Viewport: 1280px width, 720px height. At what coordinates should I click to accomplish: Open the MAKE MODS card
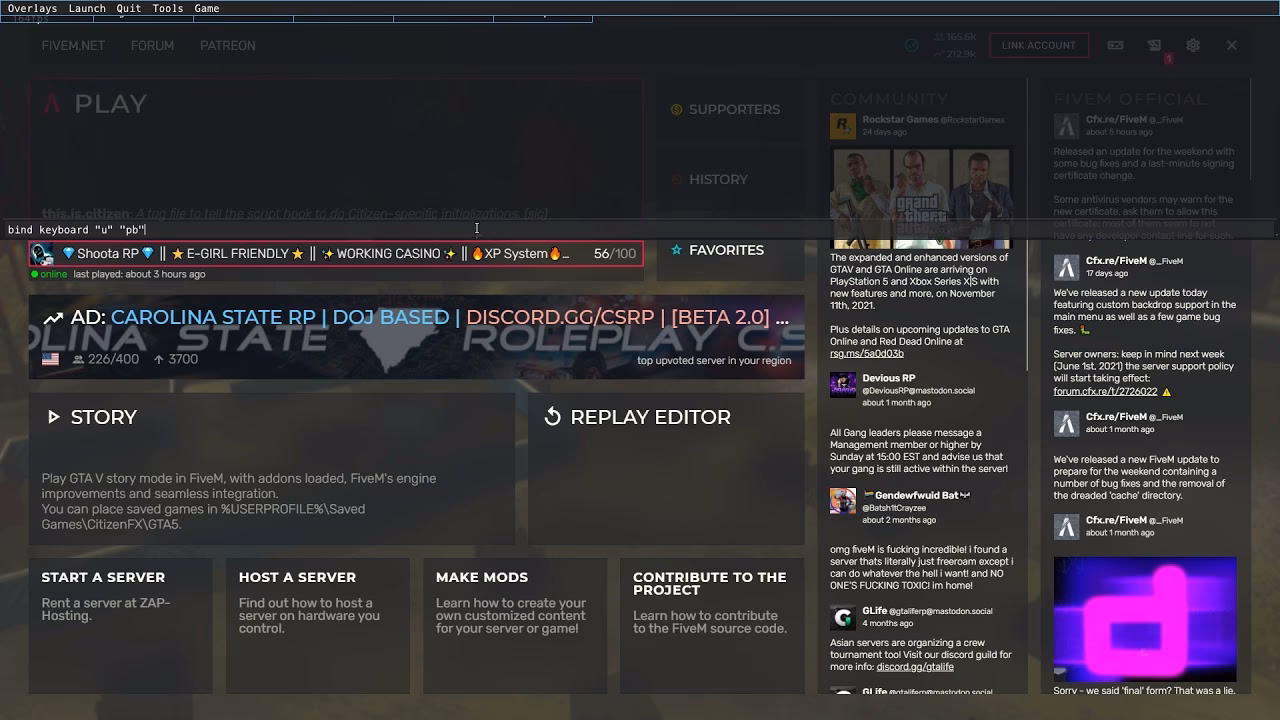pos(515,625)
